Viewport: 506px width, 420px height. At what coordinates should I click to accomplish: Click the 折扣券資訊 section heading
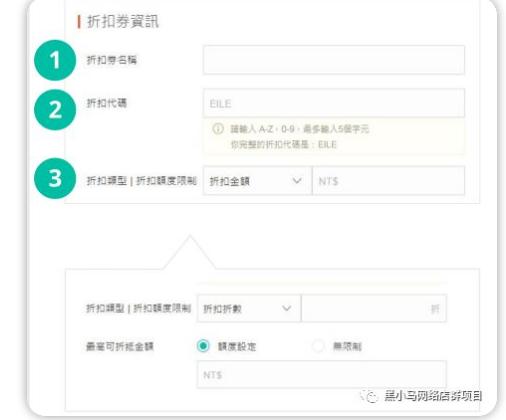(x=123, y=22)
